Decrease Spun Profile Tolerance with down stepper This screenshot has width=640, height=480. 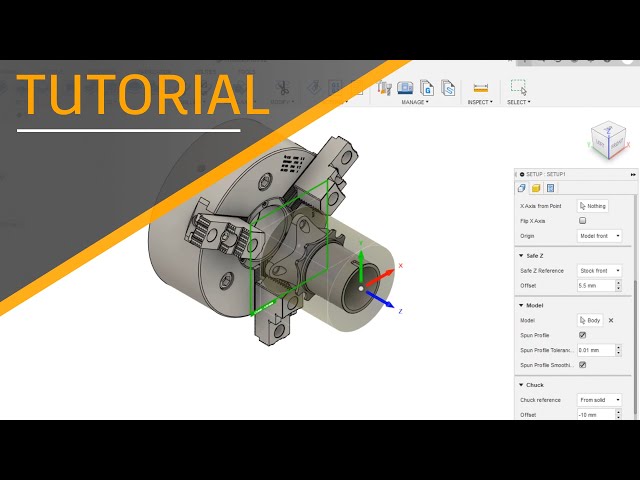[619, 353]
